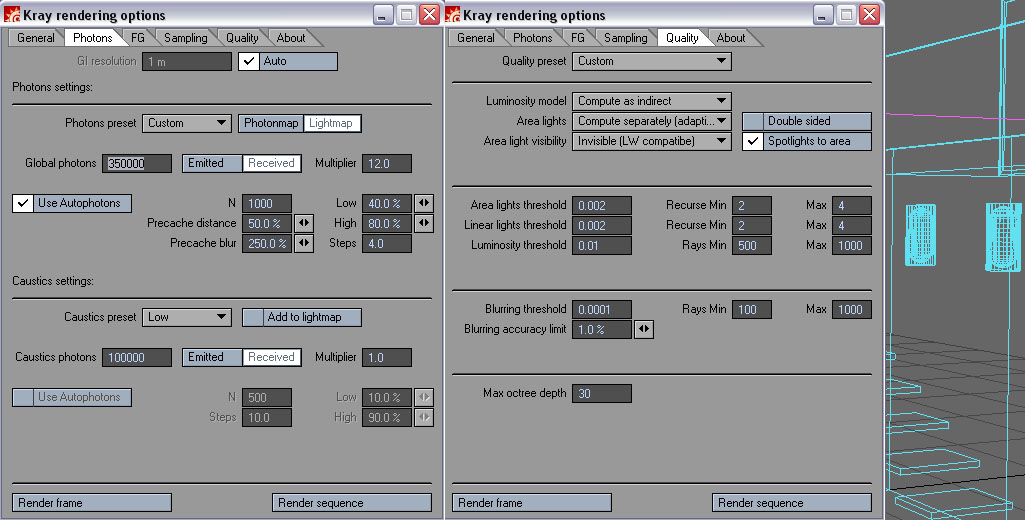The image size is (1025, 520).
Task: Edit Max octree depth field
Action: tap(602, 393)
